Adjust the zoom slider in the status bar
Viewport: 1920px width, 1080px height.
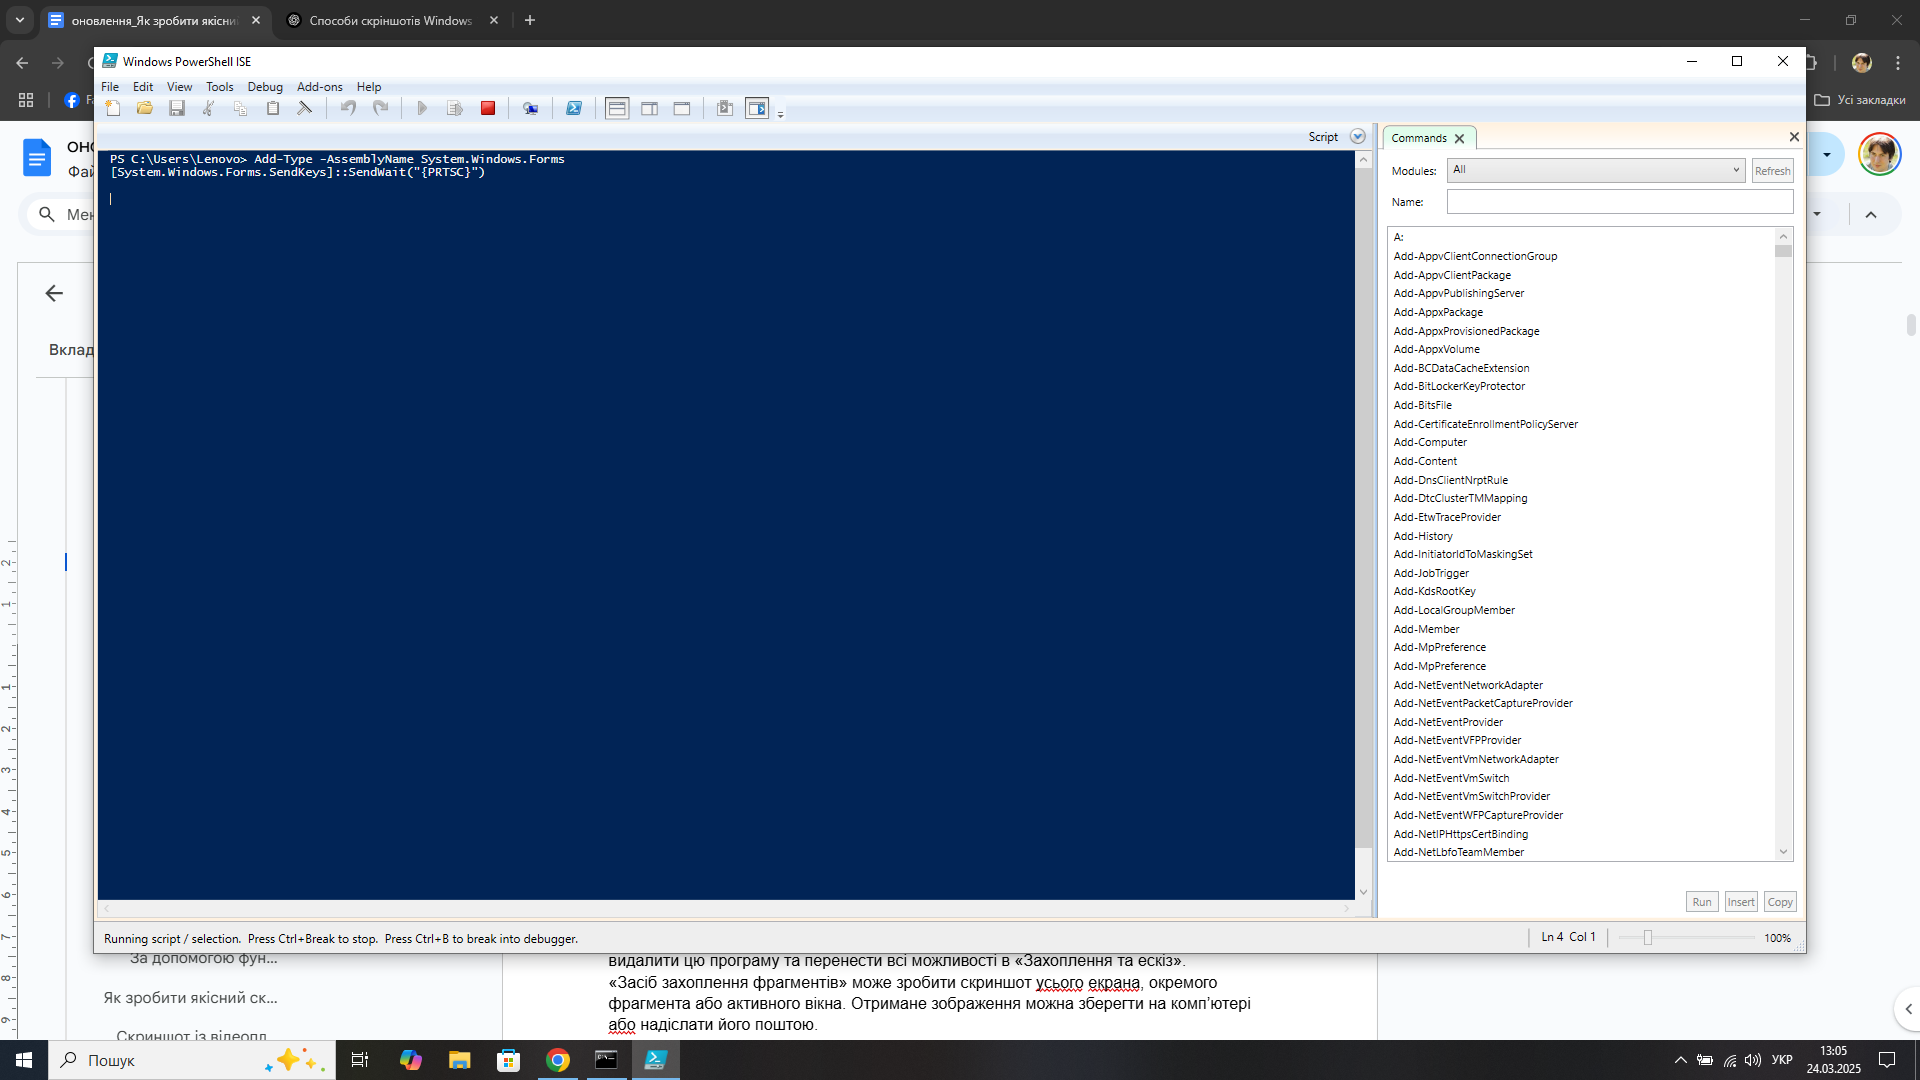(x=1647, y=938)
